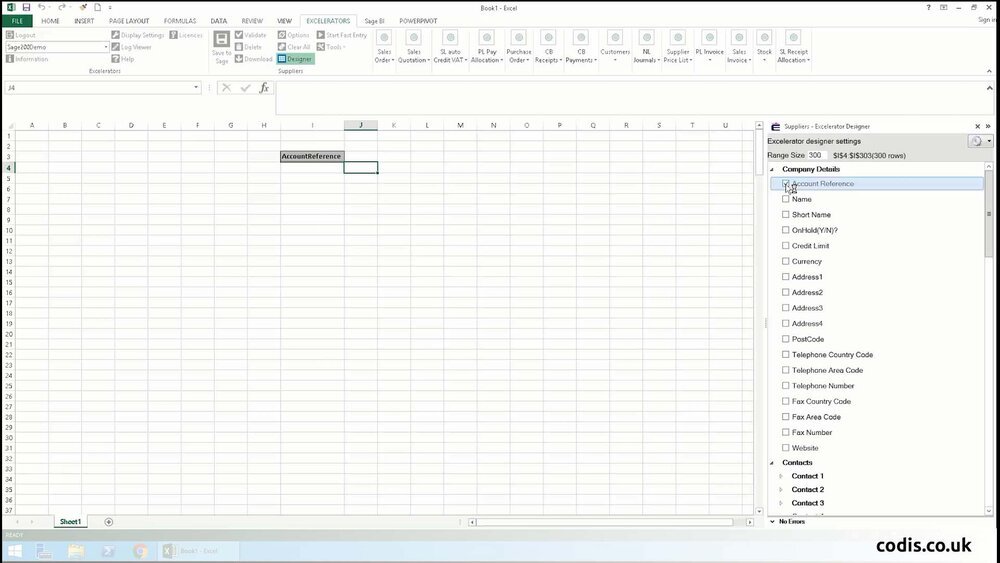1000x563 pixels.
Task: Check the Telephone Number checkbox
Action: coord(786,386)
